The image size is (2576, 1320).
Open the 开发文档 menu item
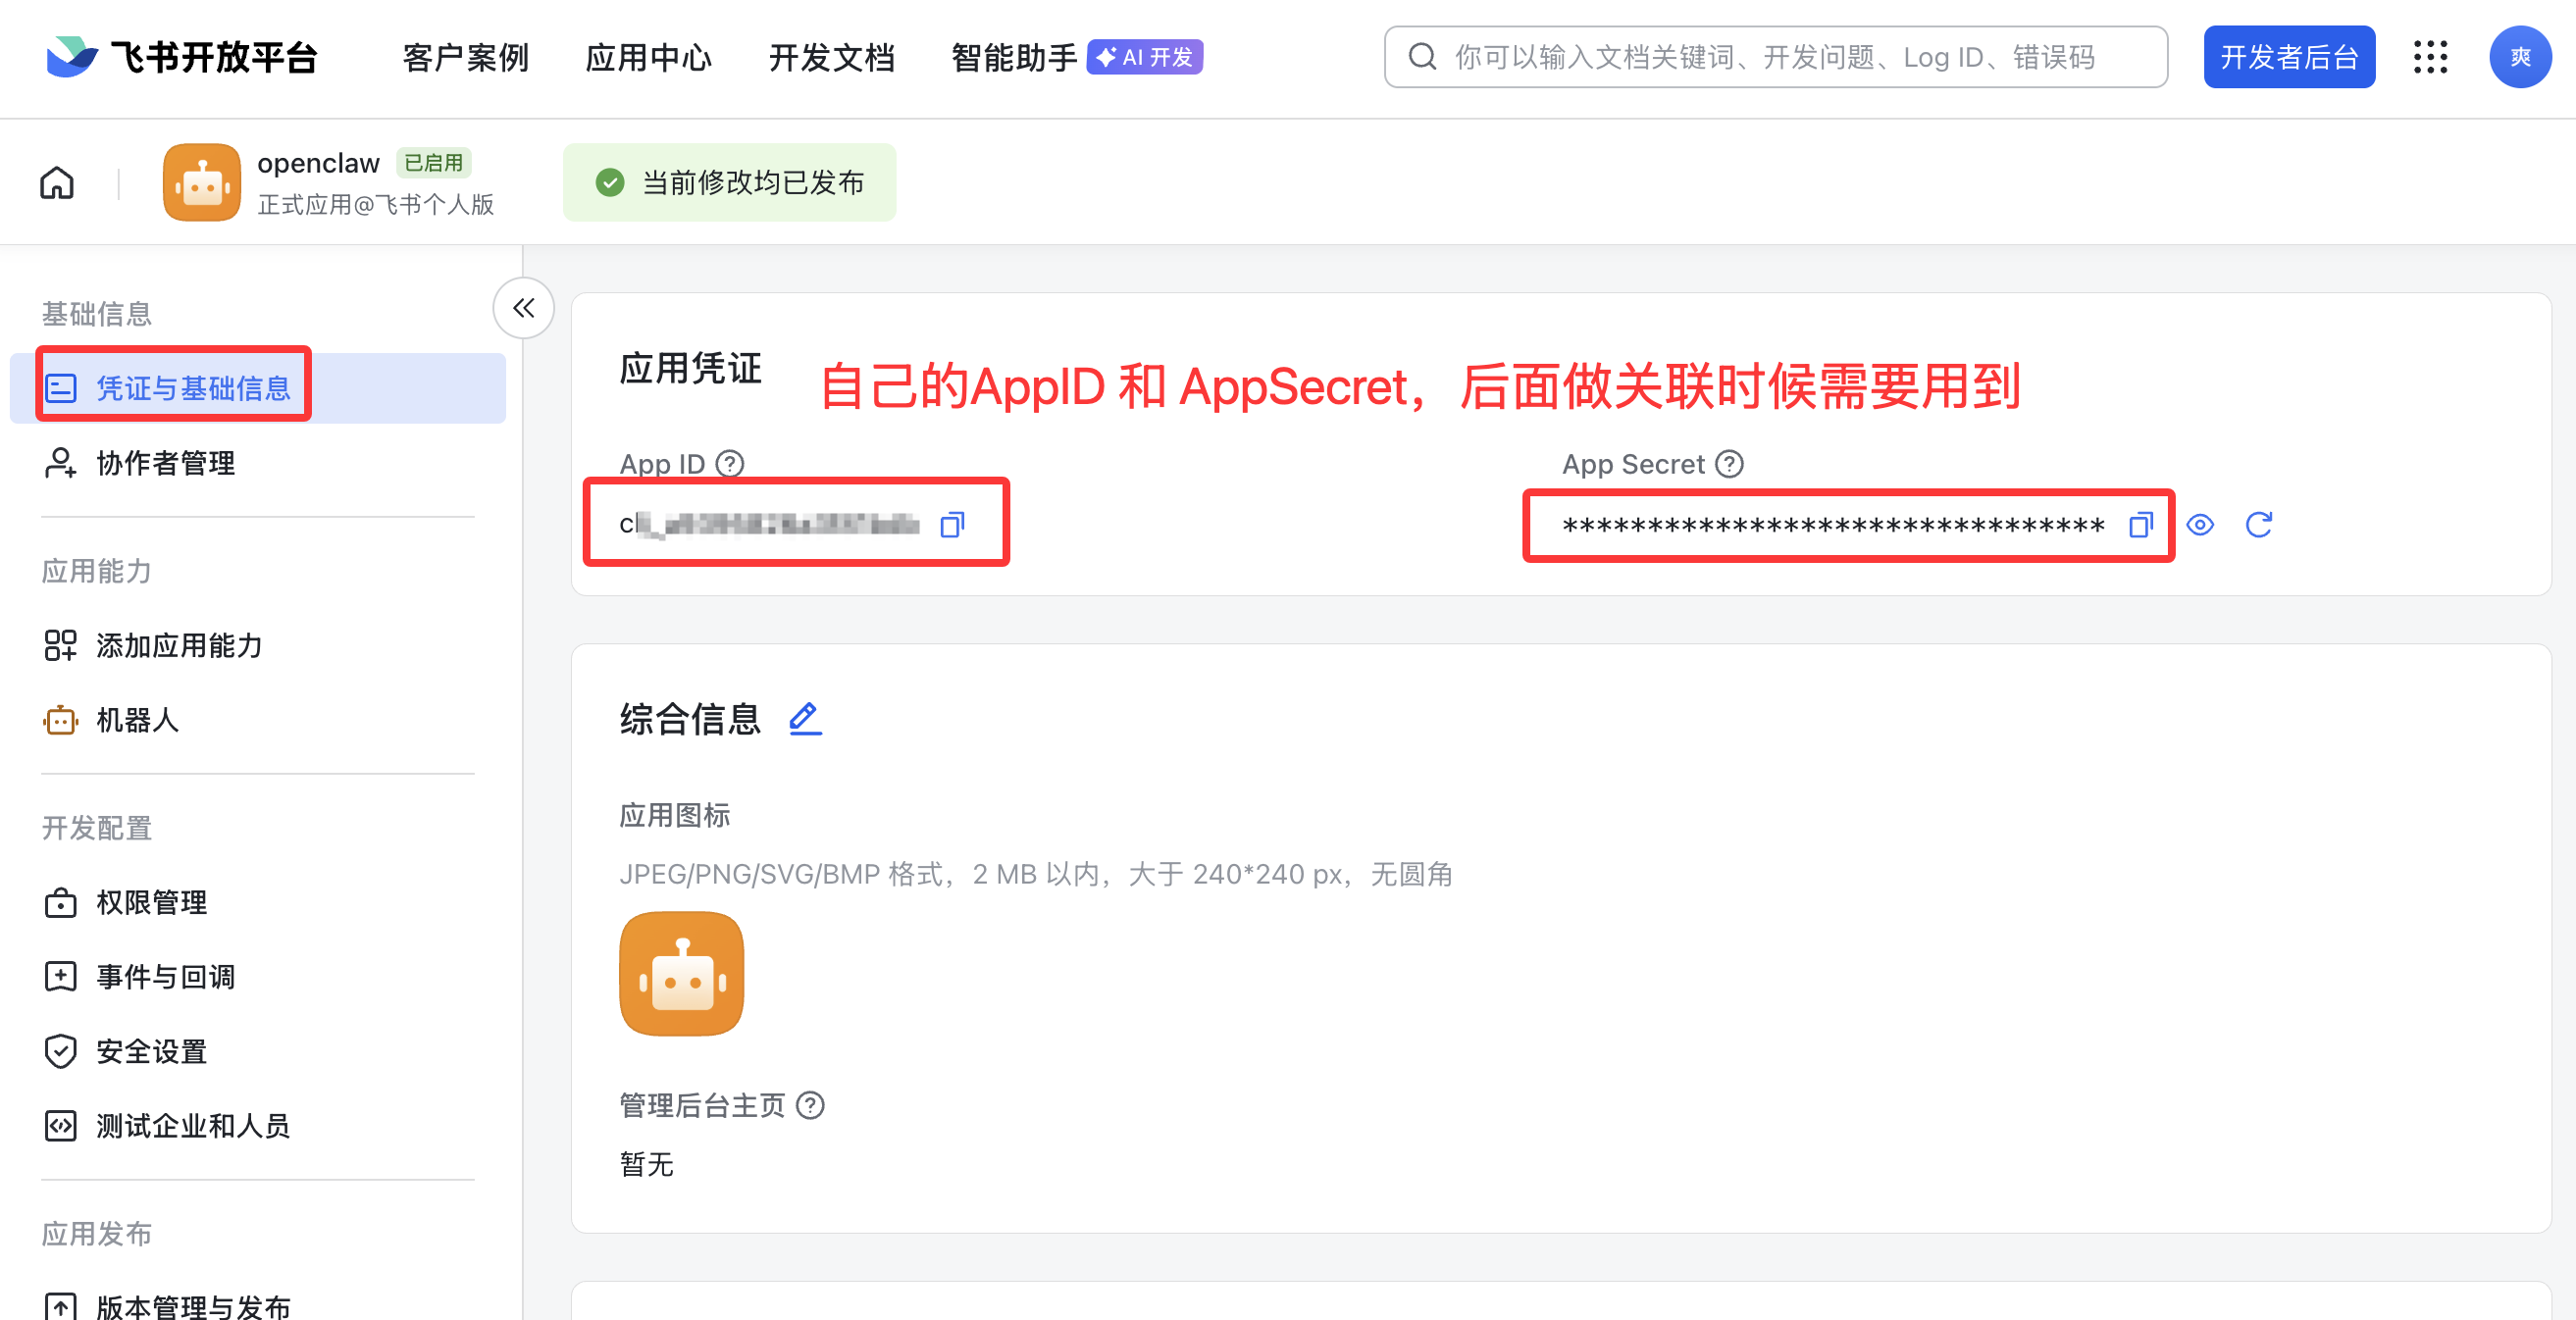(831, 57)
